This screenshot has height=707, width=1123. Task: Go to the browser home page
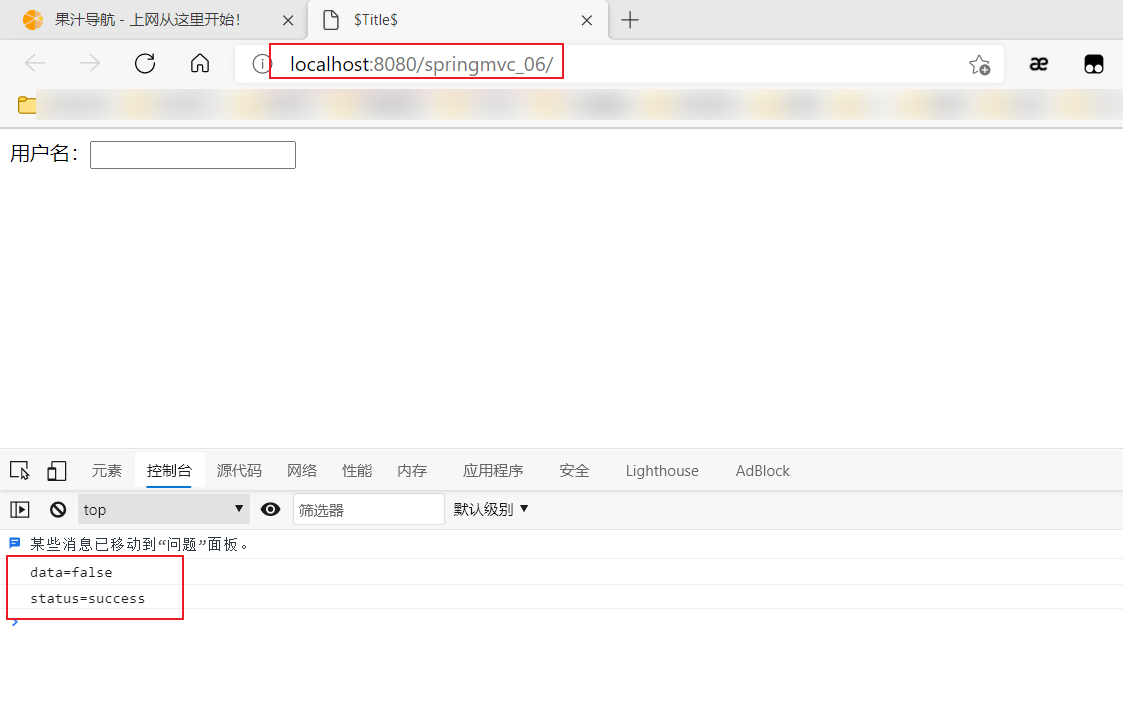pos(200,64)
